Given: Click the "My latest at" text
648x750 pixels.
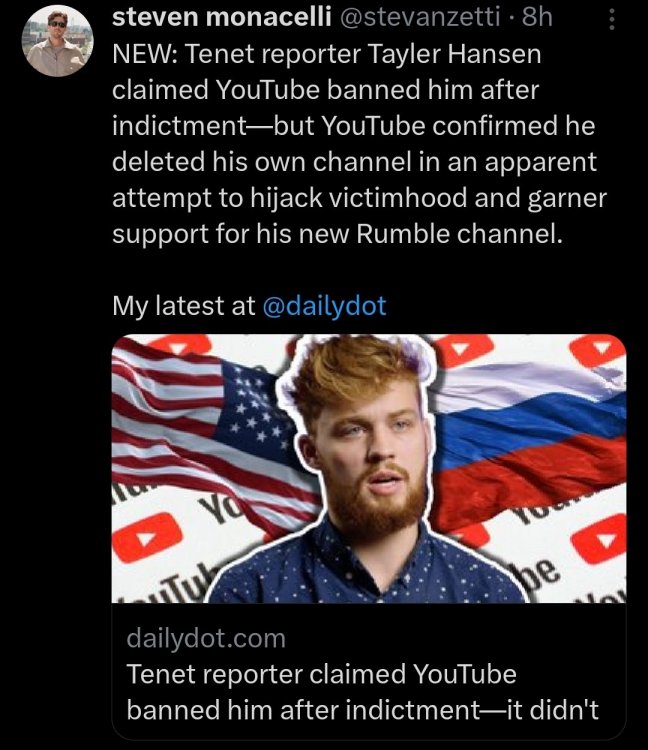Looking at the screenshot, I should point(184,307).
